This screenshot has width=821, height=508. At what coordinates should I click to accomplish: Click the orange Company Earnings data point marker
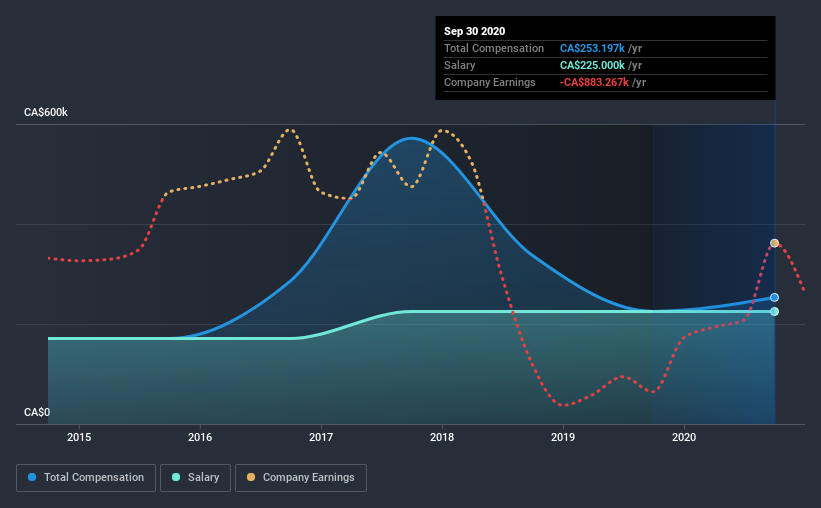(774, 243)
